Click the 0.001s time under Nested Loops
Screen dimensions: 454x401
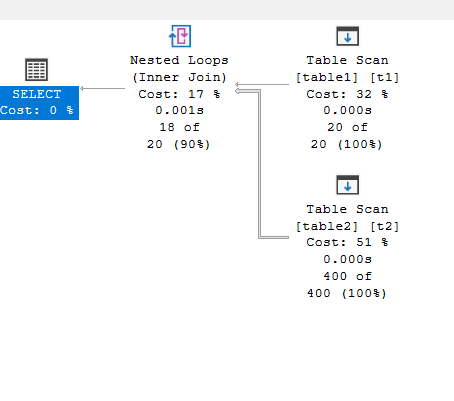(179, 110)
